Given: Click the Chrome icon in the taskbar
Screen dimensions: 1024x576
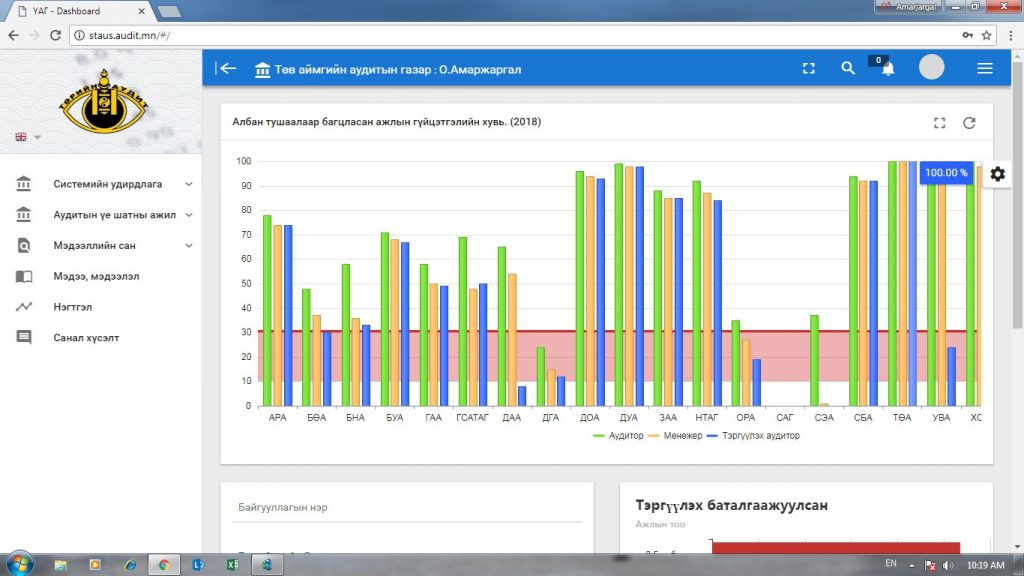Looking at the screenshot, I should click(x=164, y=565).
